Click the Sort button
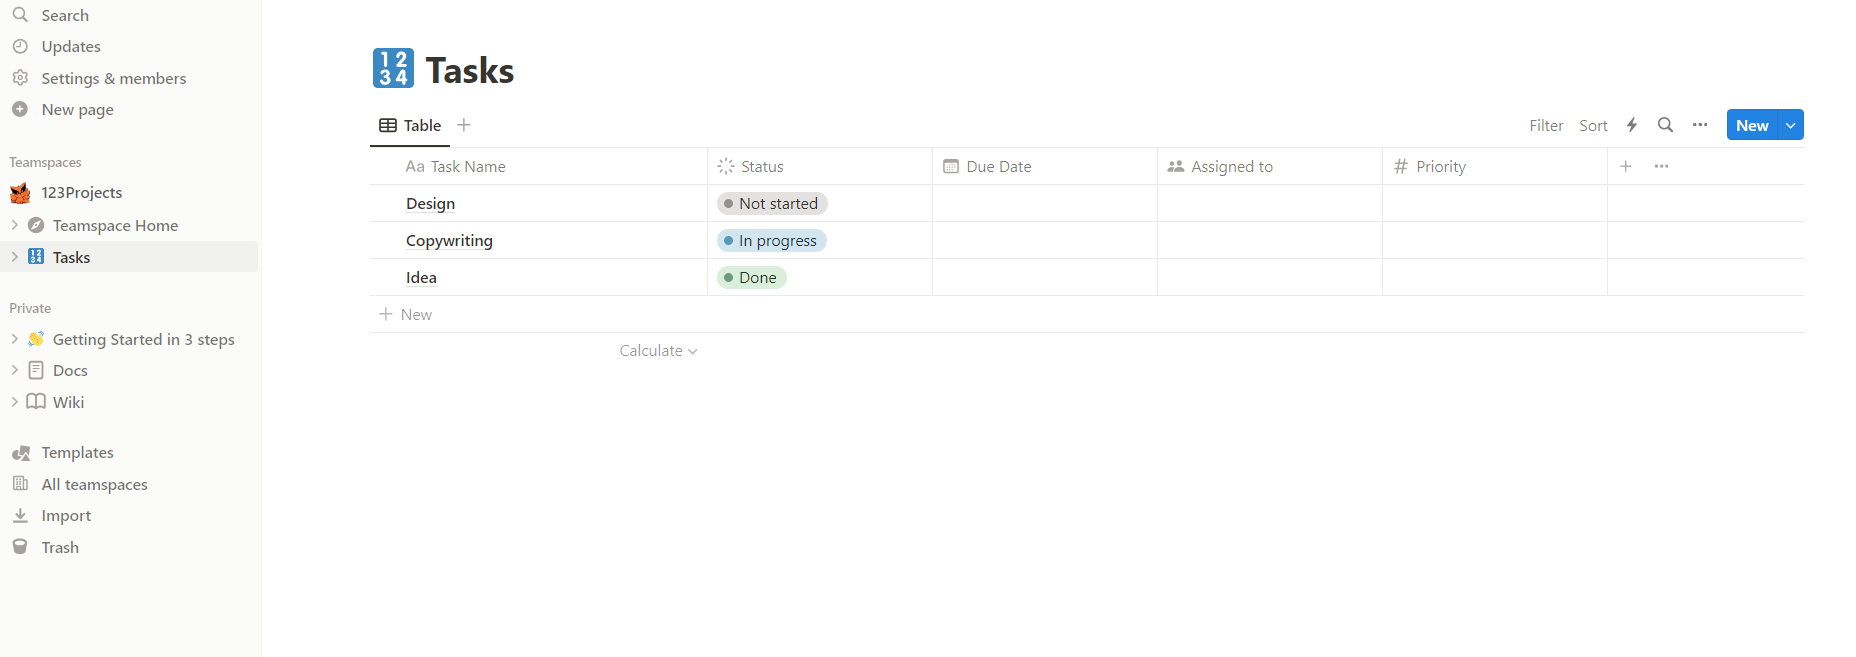Screen dimensions: 1856x657 [x=1593, y=125]
